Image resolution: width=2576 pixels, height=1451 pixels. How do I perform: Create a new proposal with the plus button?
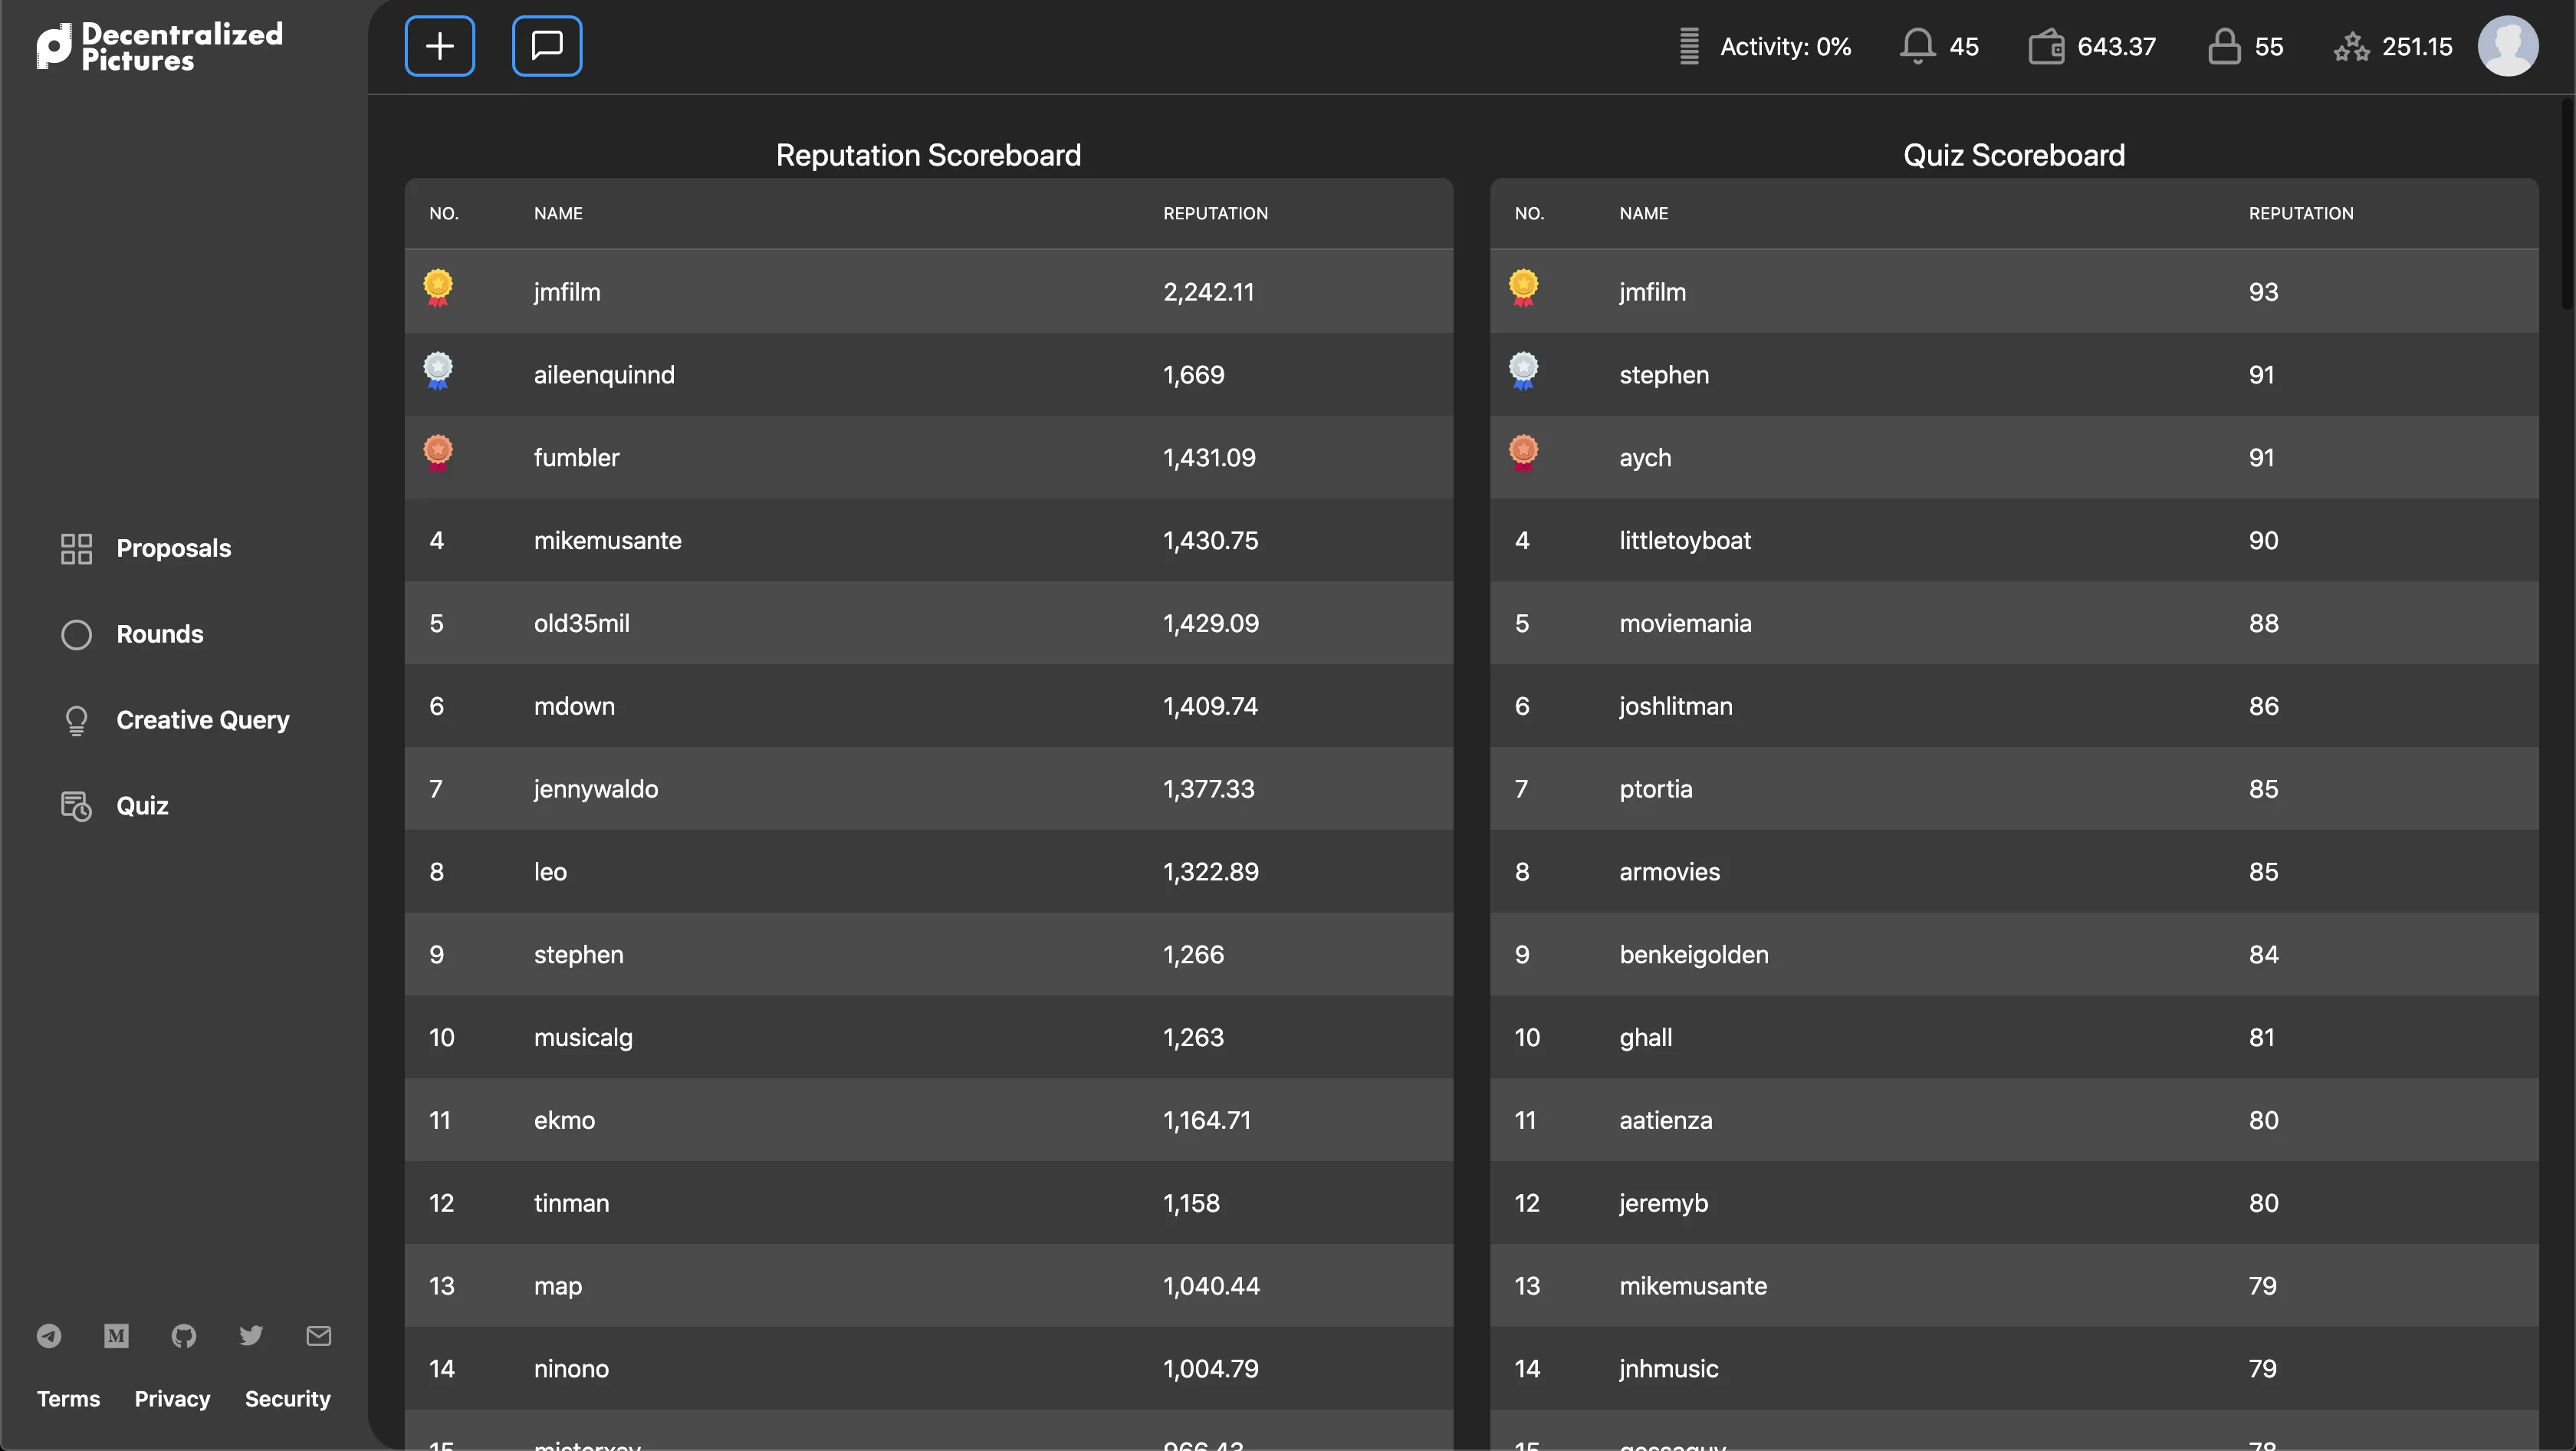(439, 45)
